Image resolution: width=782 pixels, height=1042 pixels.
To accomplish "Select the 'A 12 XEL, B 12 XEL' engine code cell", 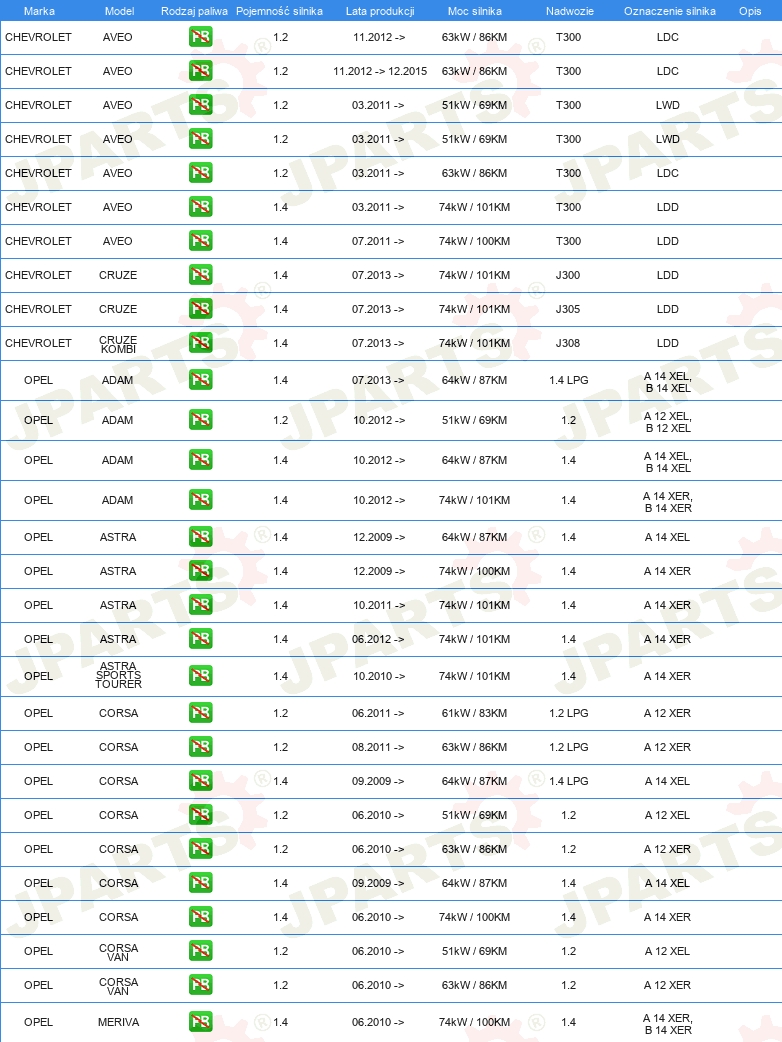I will pyautogui.click(x=668, y=422).
